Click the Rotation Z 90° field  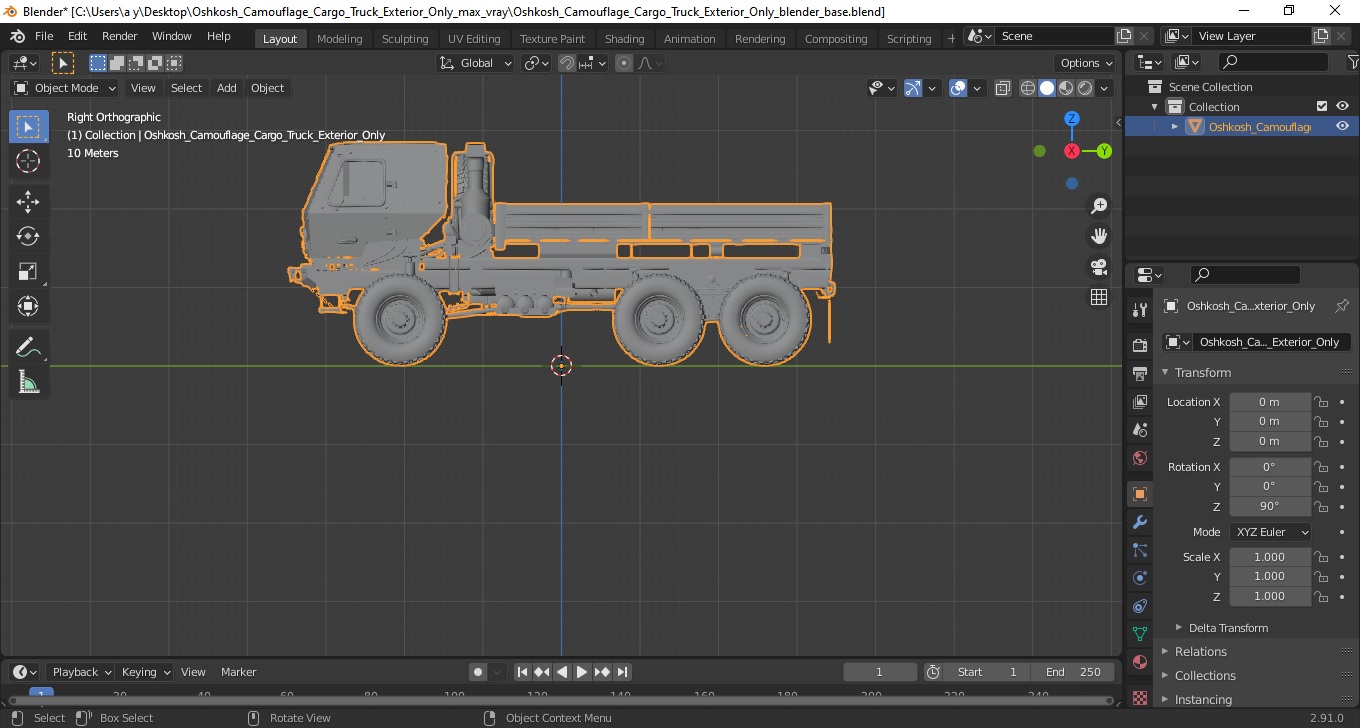[x=1270, y=506]
